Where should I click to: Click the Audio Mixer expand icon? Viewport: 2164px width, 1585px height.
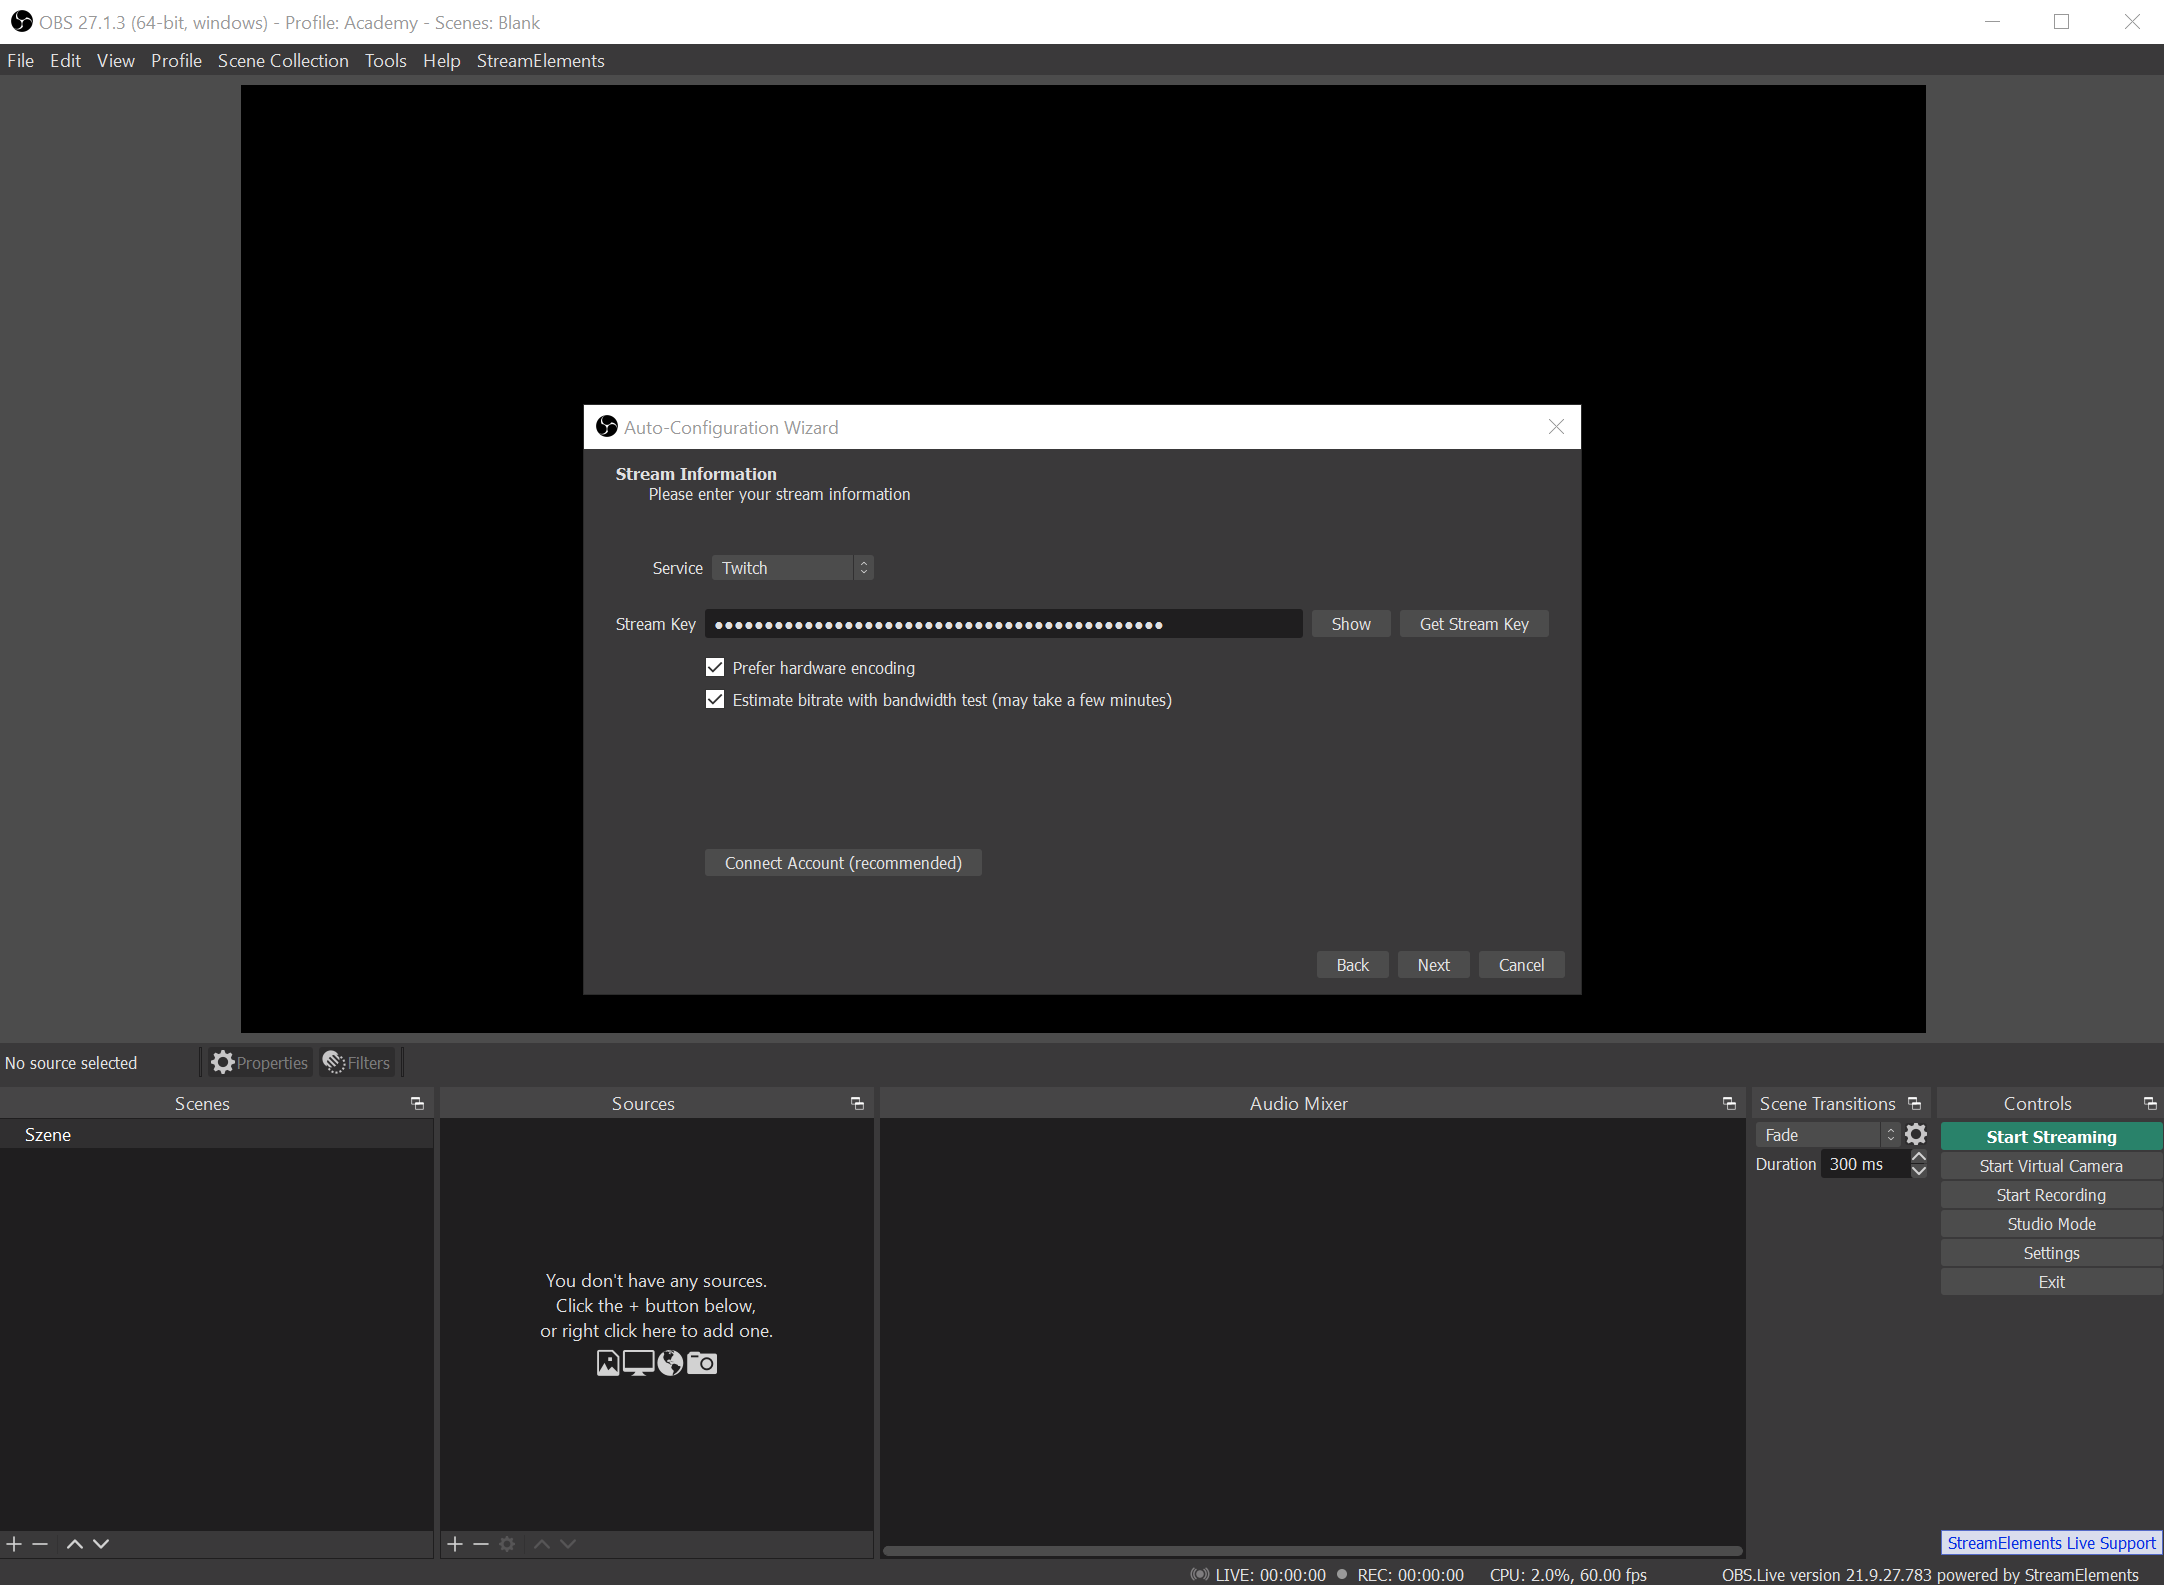(1729, 1103)
